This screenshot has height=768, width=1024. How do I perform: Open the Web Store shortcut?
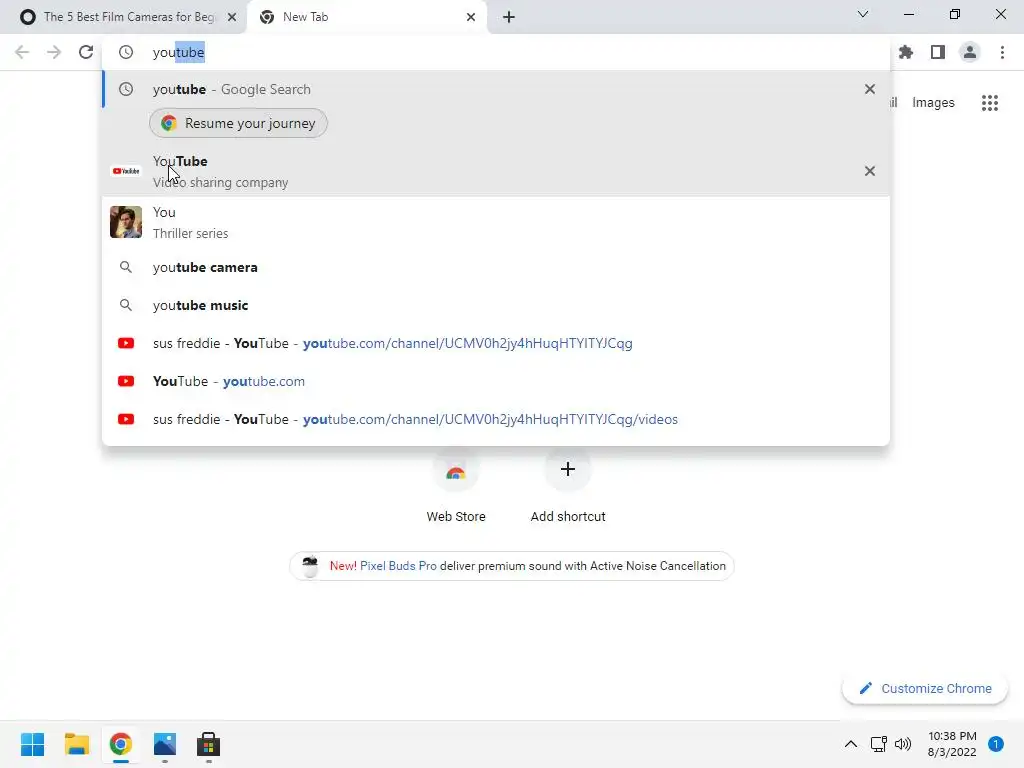point(456,487)
